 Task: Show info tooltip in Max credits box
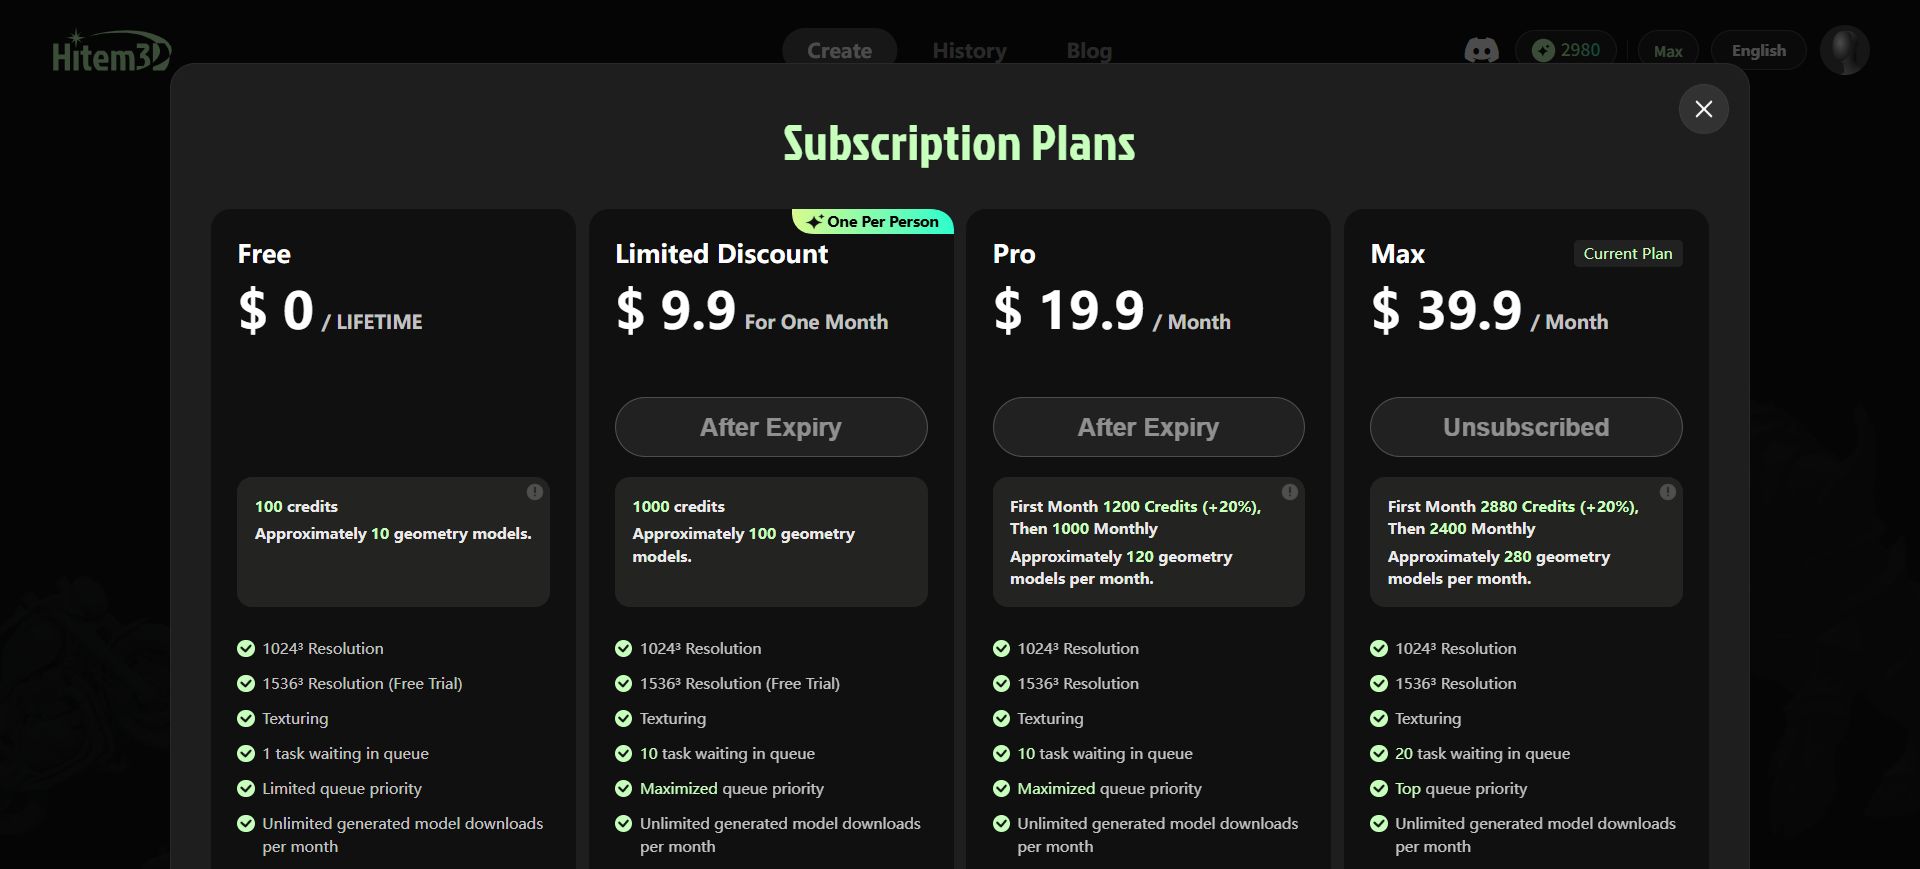coord(1667,492)
